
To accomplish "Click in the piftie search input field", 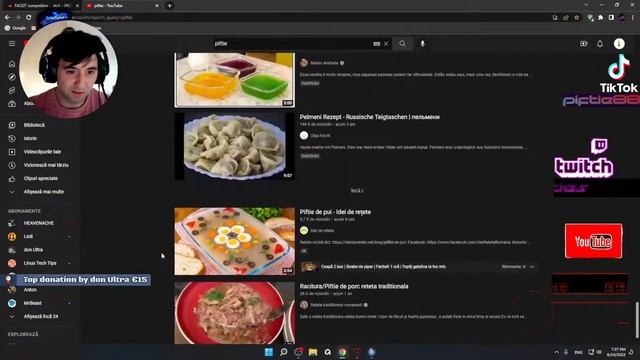I will (292, 44).
